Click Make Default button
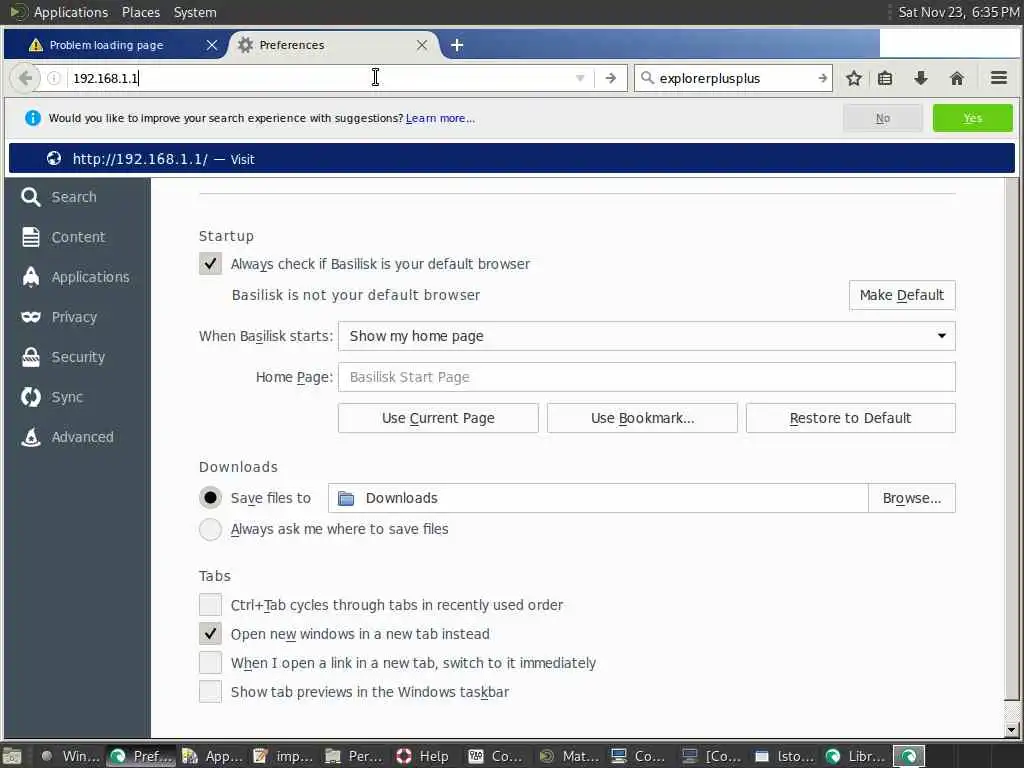This screenshot has height=768, width=1024. pos(902,295)
